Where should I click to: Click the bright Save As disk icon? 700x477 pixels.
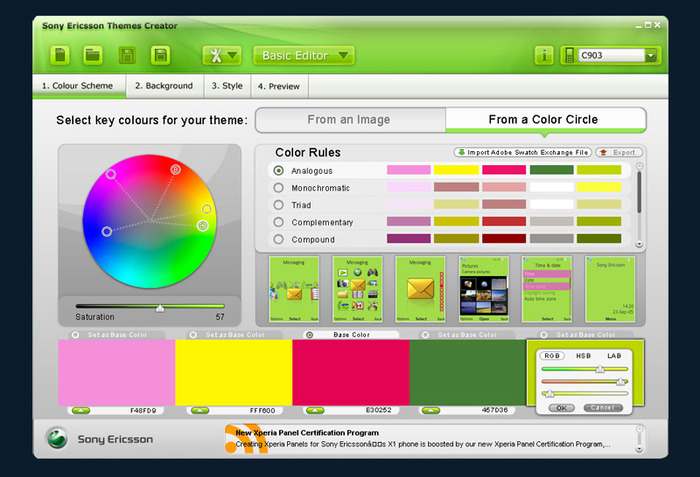160,55
